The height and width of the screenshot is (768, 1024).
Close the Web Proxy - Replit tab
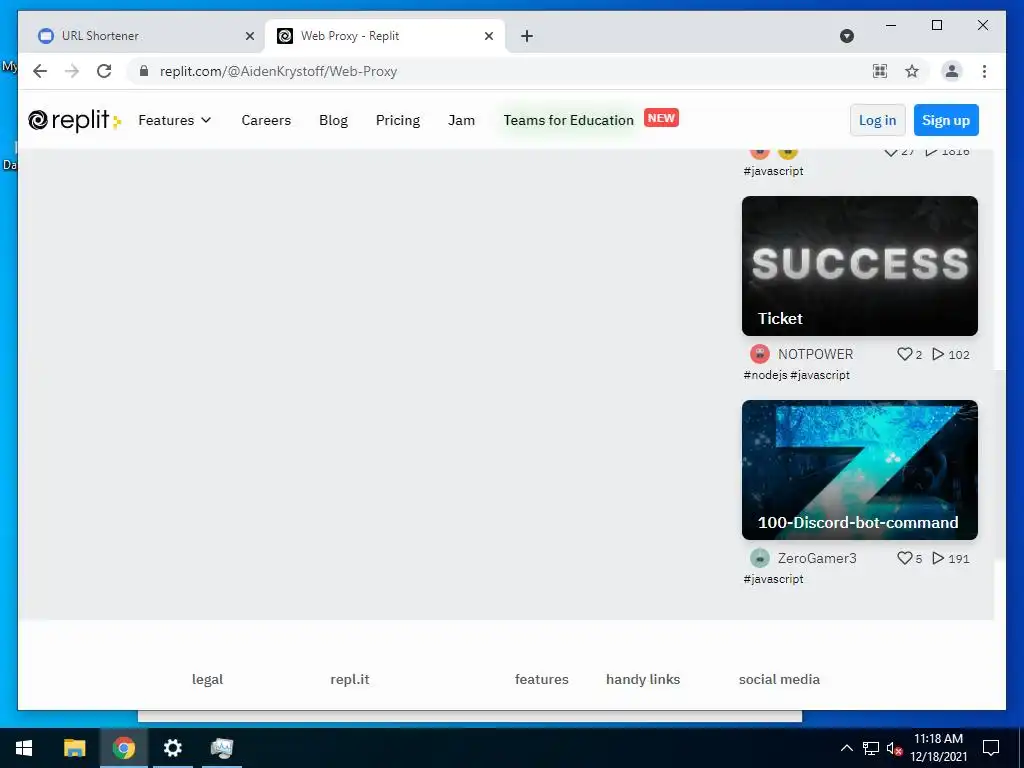point(488,36)
